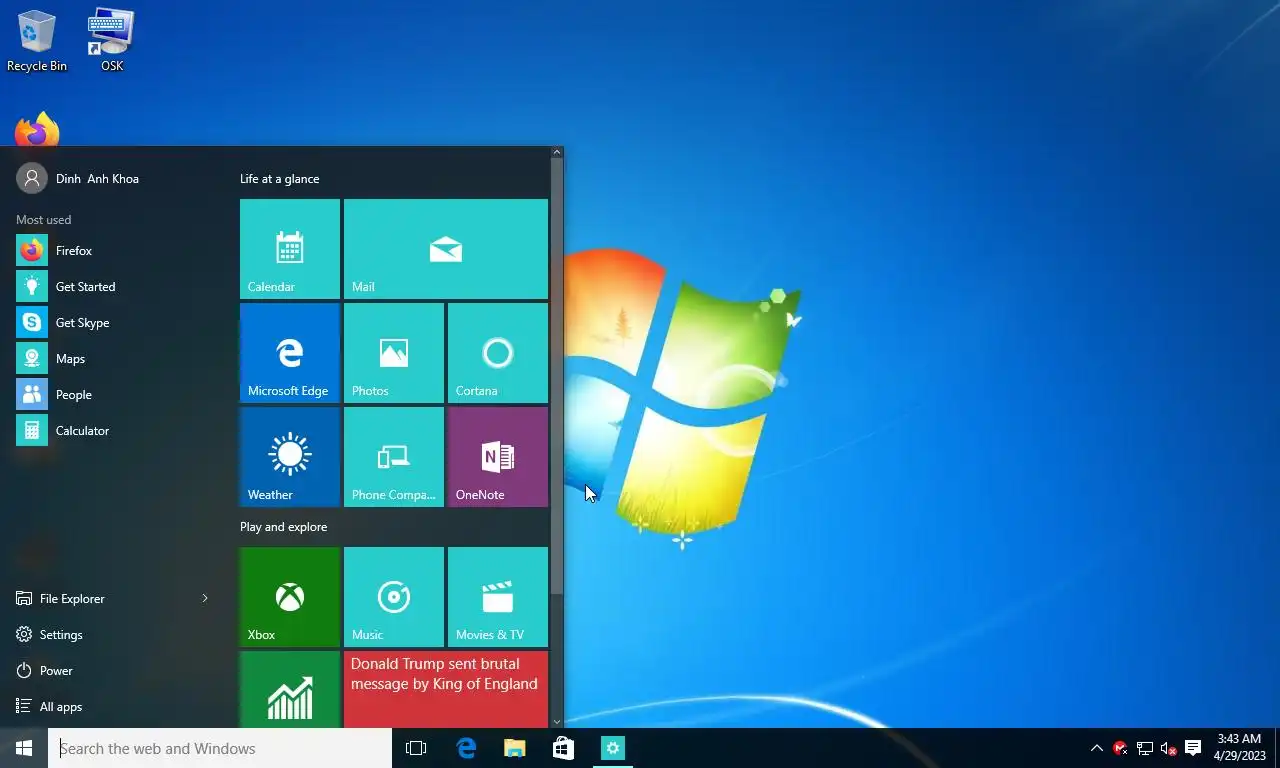
Task: Open the Xbox tile
Action: click(290, 597)
